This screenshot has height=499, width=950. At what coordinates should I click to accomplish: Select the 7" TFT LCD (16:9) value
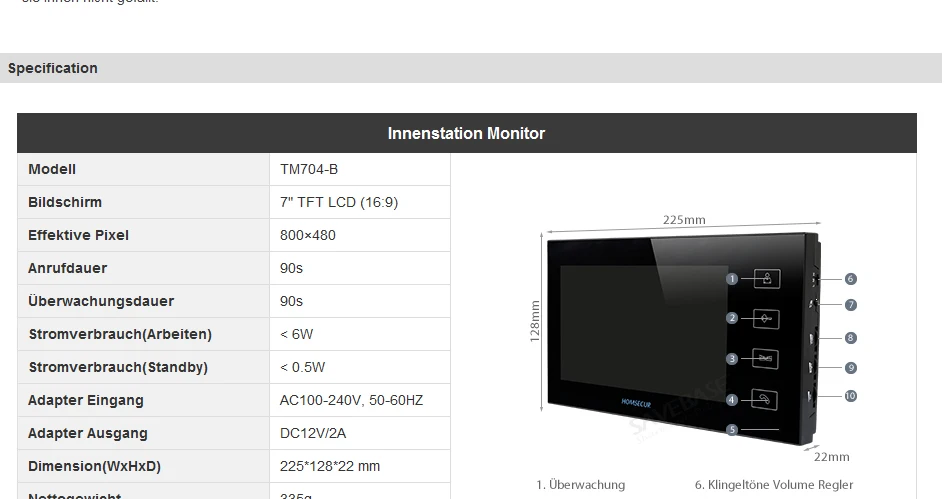[339, 202]
